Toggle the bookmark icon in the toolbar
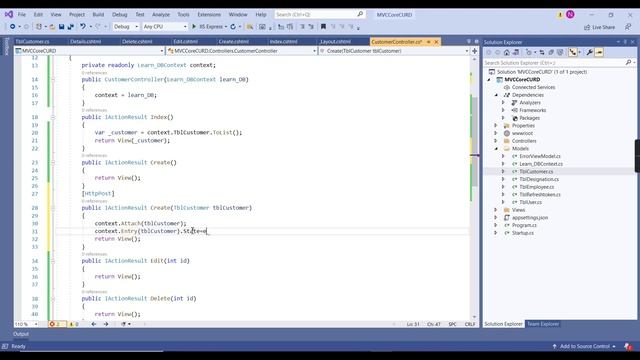 pos(323,27)
